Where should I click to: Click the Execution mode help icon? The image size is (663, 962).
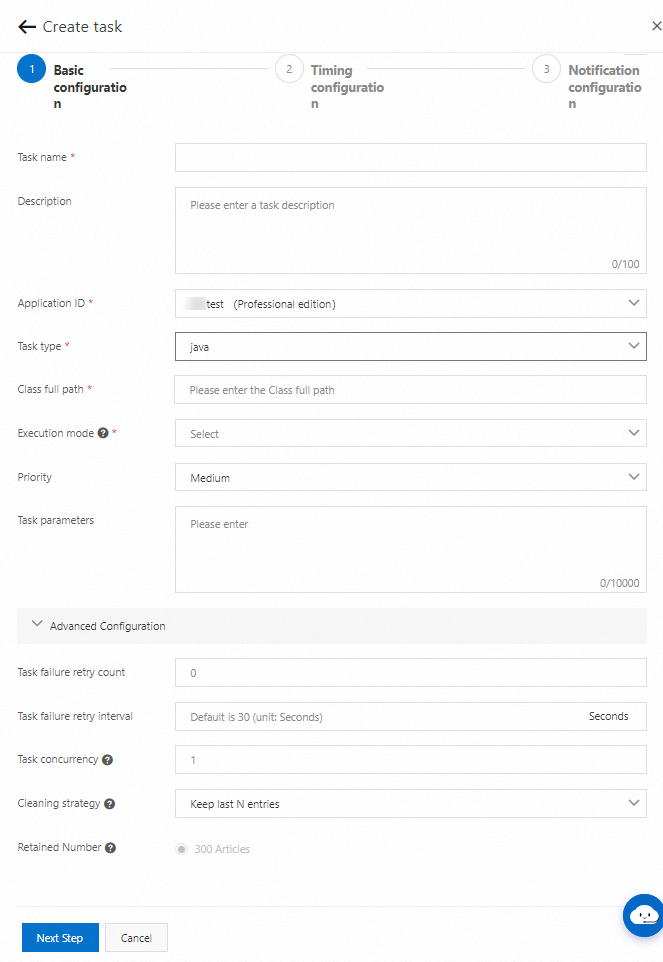[x=103, y=433]
